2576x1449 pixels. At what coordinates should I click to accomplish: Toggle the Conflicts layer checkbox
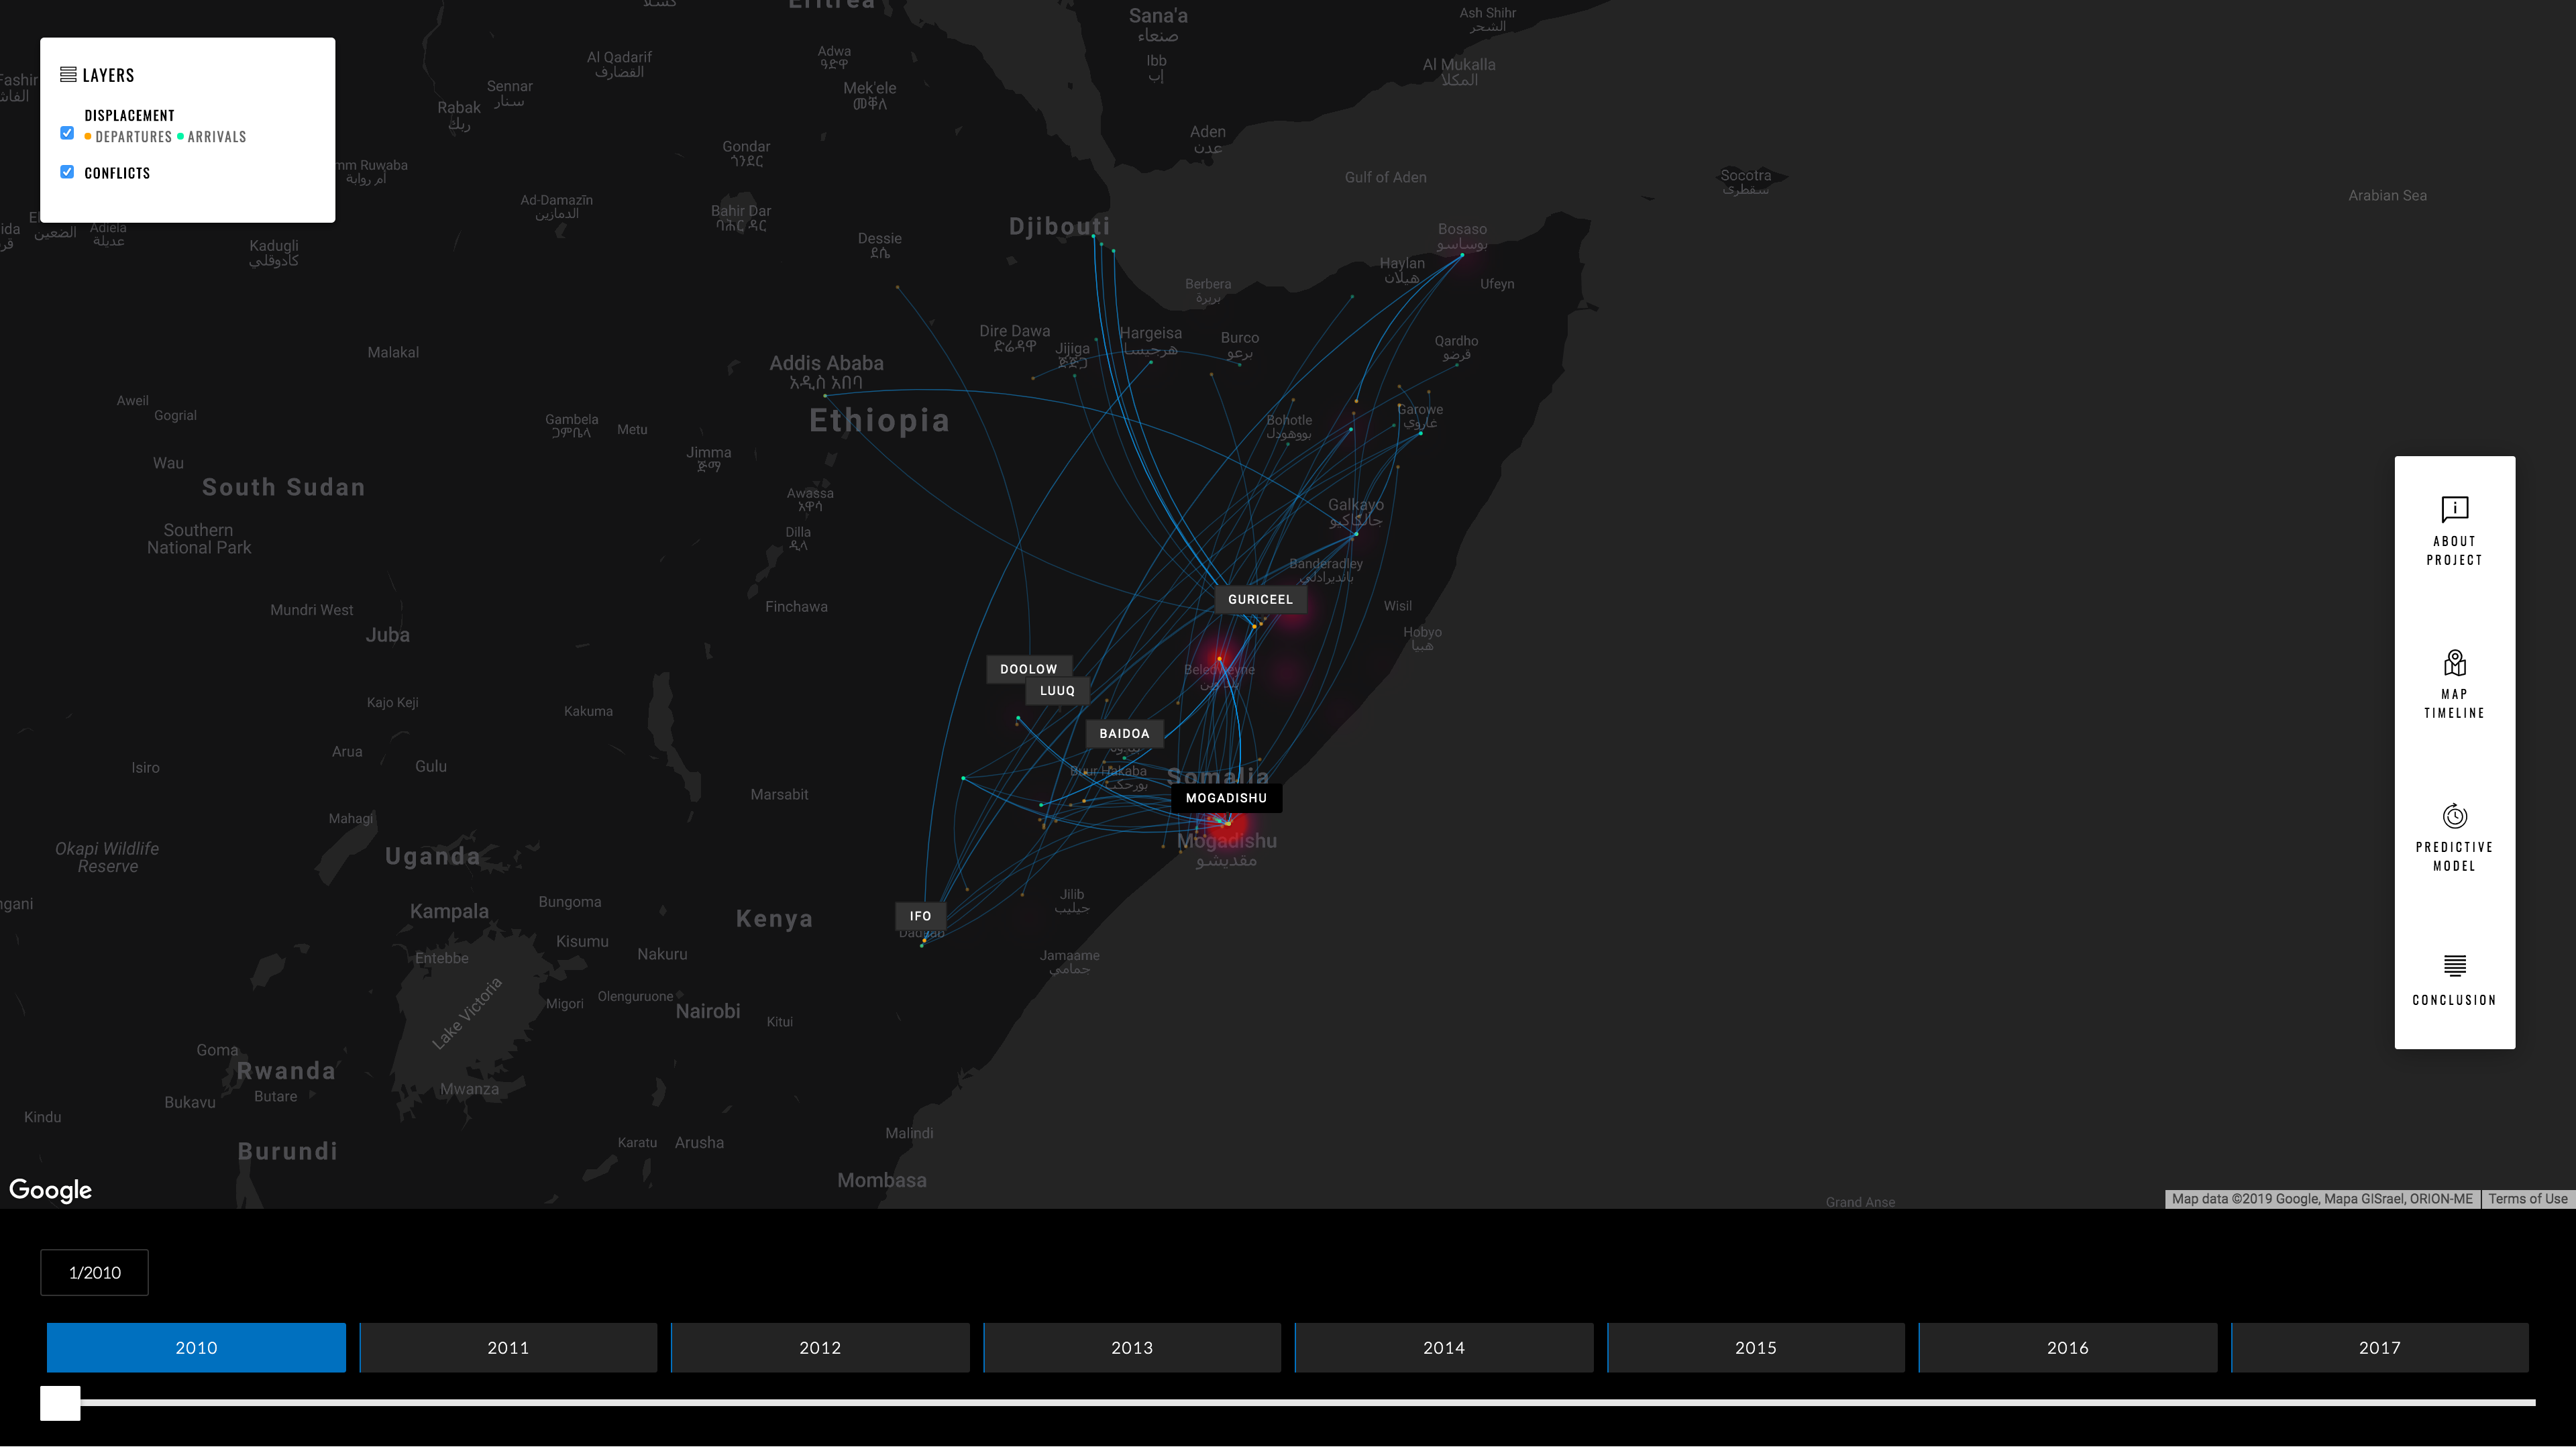67,172
